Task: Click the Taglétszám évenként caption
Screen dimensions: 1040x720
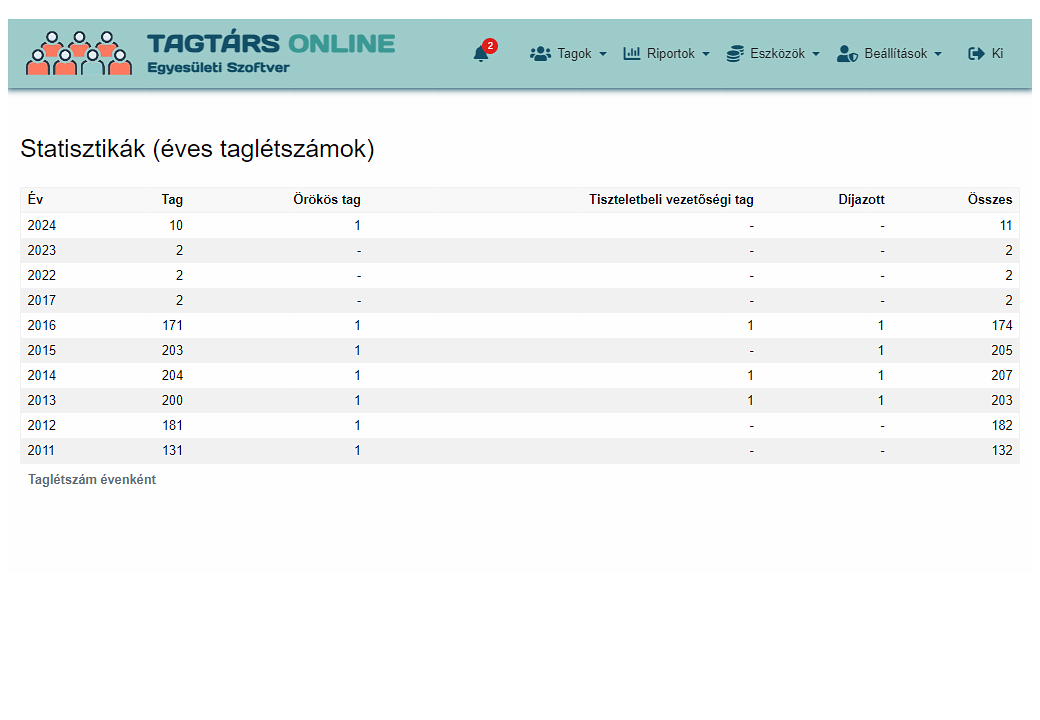Action: point(92,479)
